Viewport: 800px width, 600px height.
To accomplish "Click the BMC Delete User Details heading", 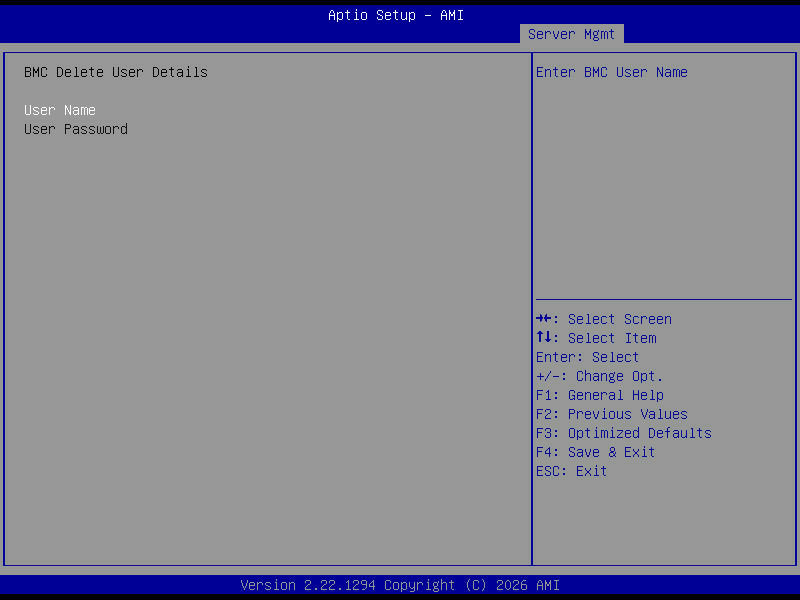I will 116,72.
